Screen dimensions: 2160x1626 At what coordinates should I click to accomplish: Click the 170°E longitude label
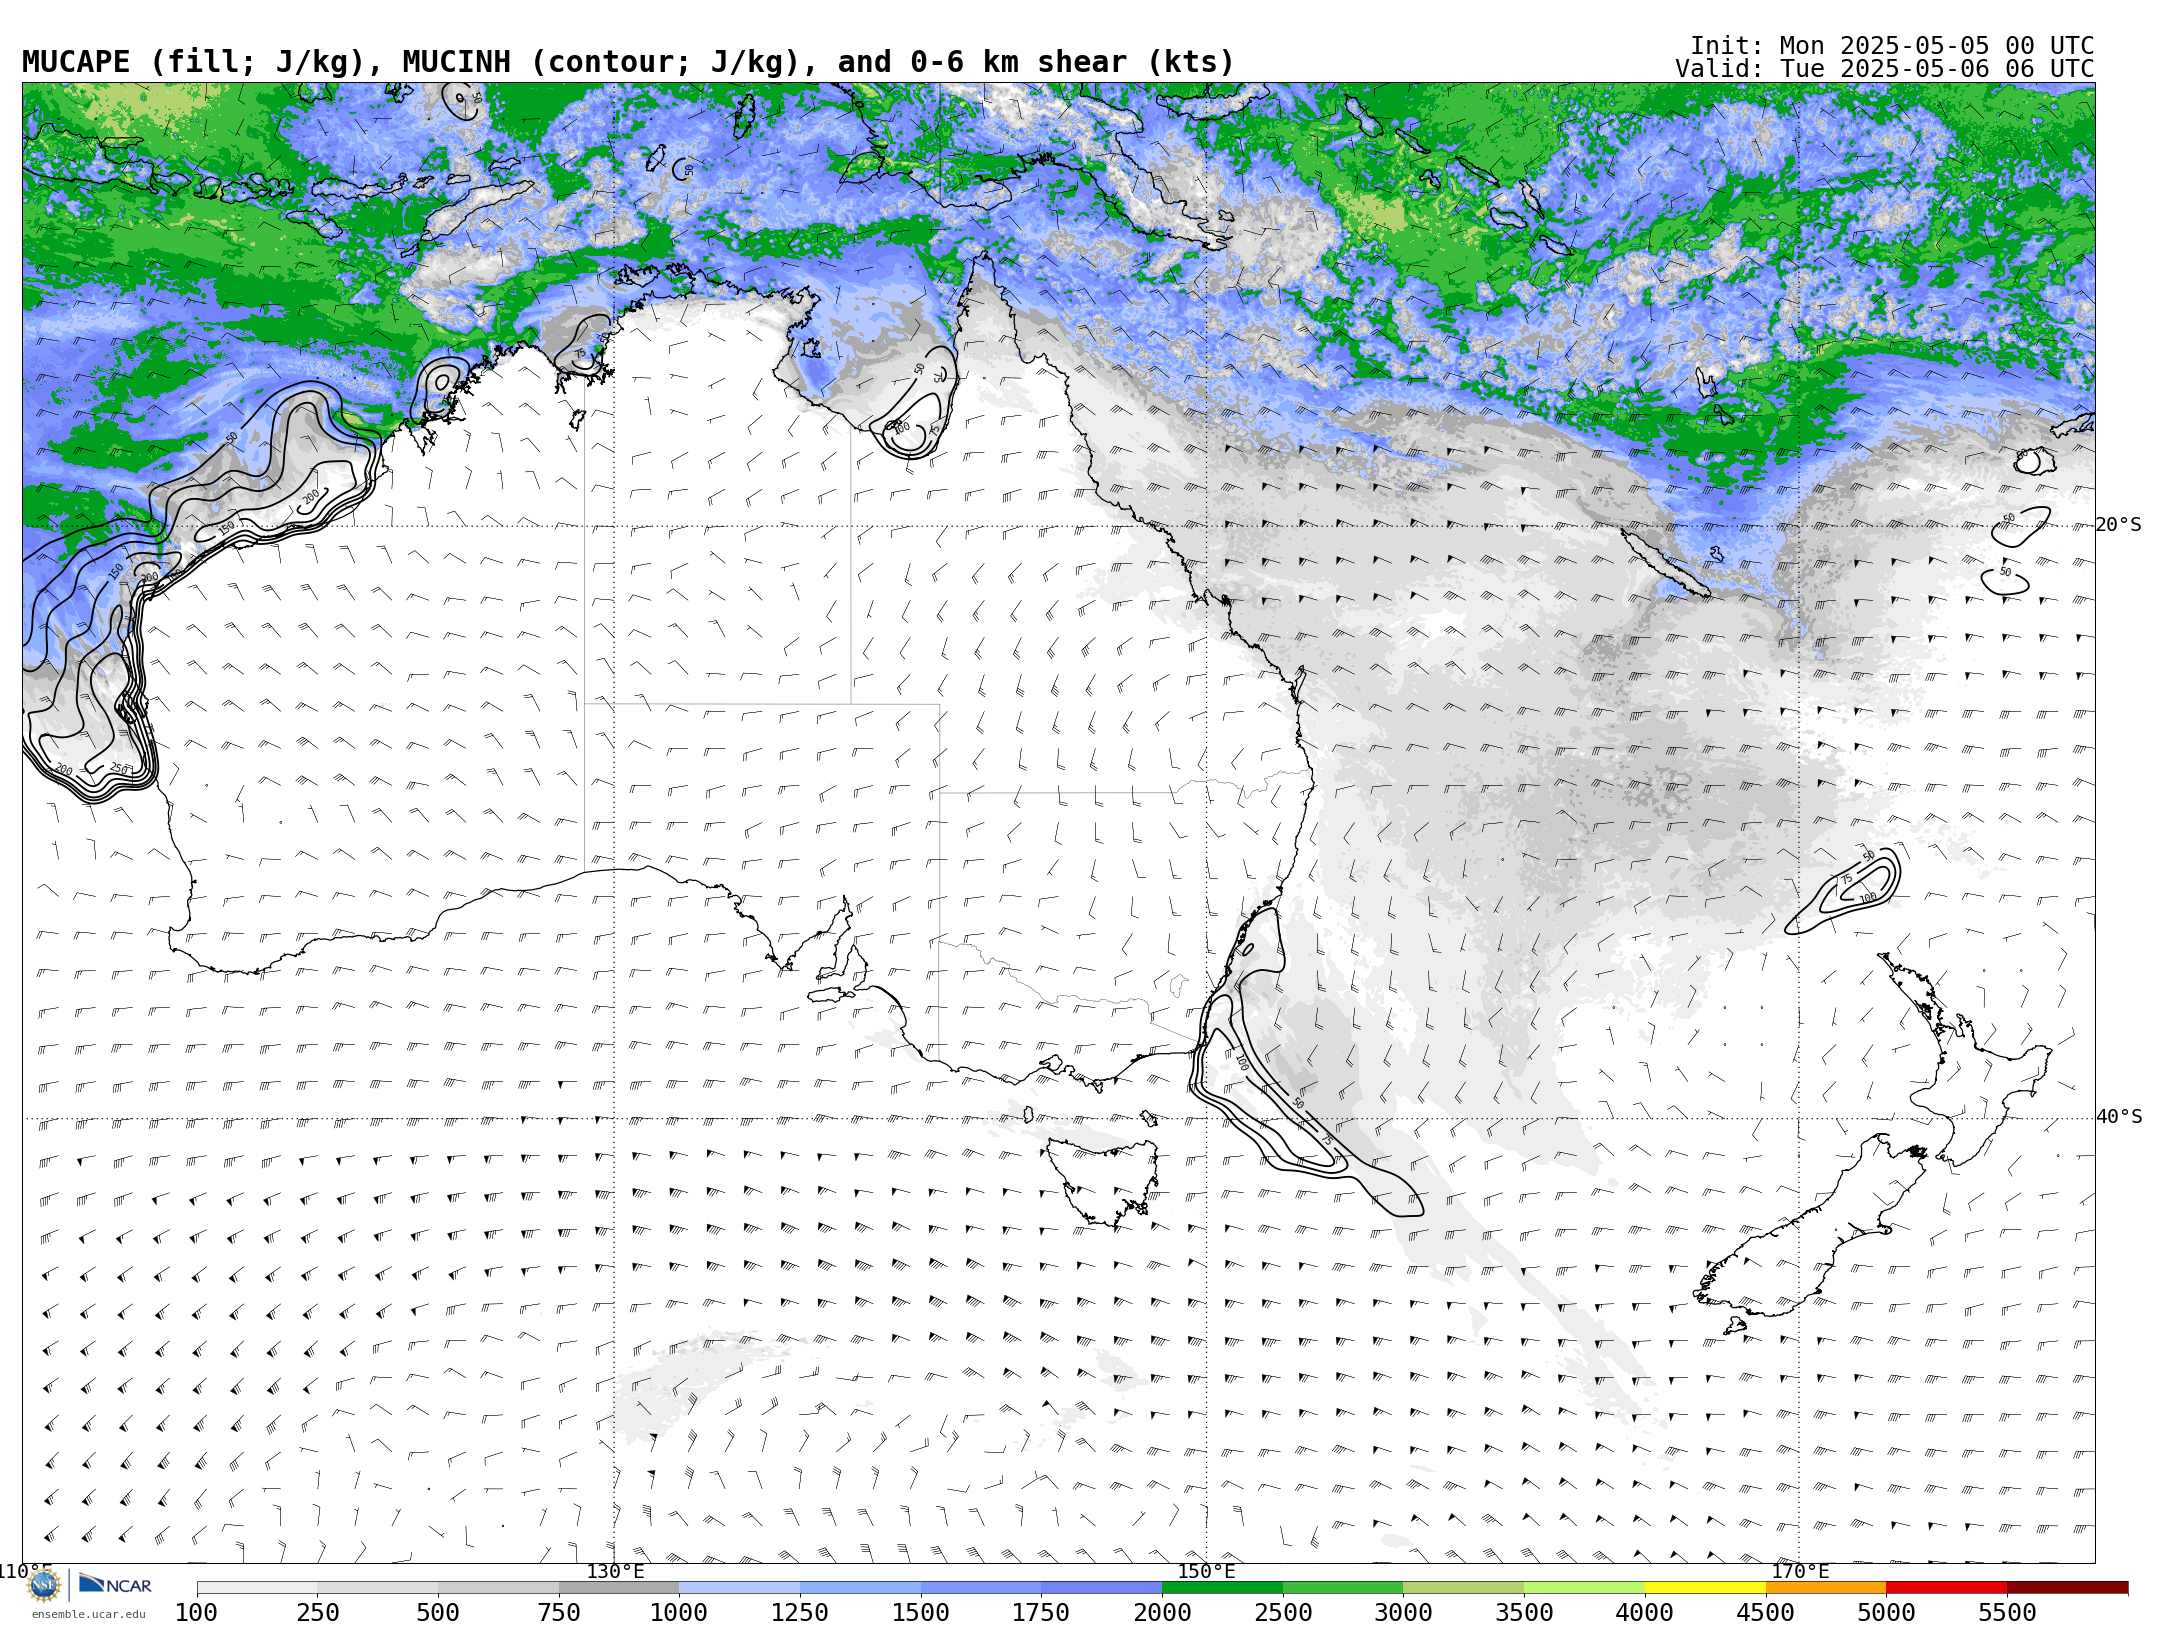point(1799,1571)
